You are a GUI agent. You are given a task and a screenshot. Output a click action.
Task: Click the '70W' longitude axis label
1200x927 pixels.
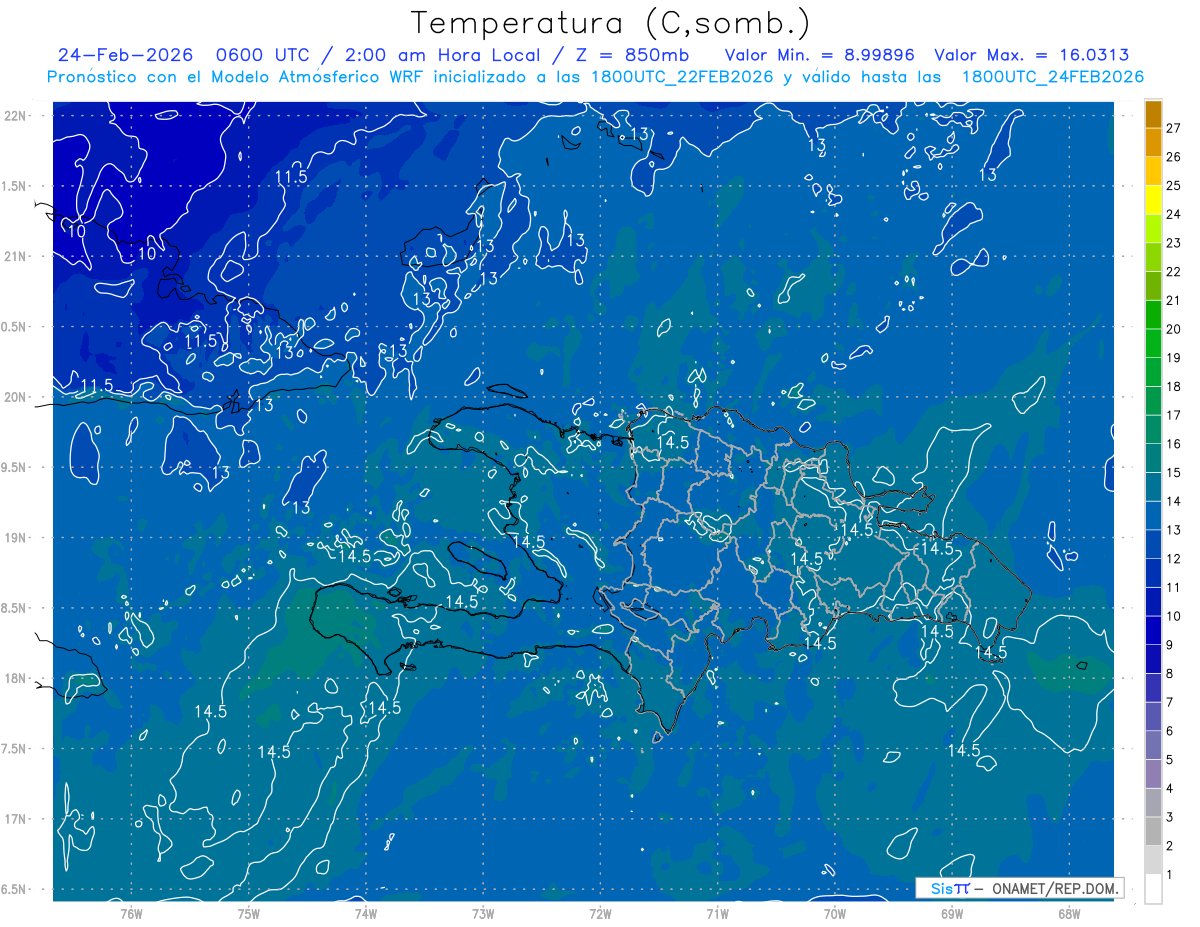click(834, 914)
